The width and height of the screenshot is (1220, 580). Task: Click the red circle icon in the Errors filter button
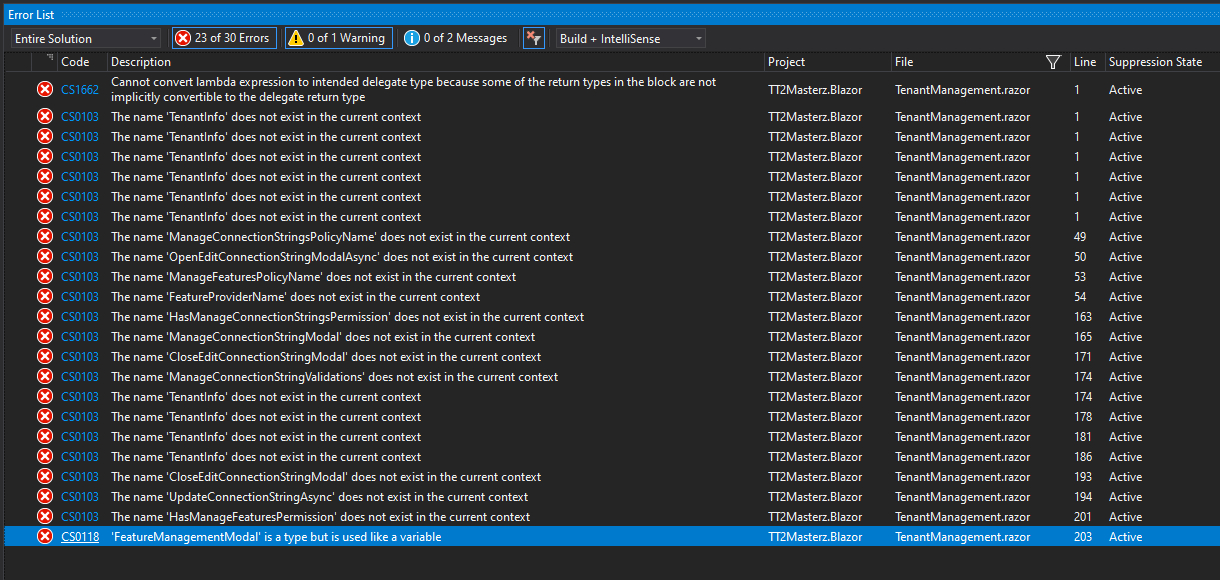(183, 37)
